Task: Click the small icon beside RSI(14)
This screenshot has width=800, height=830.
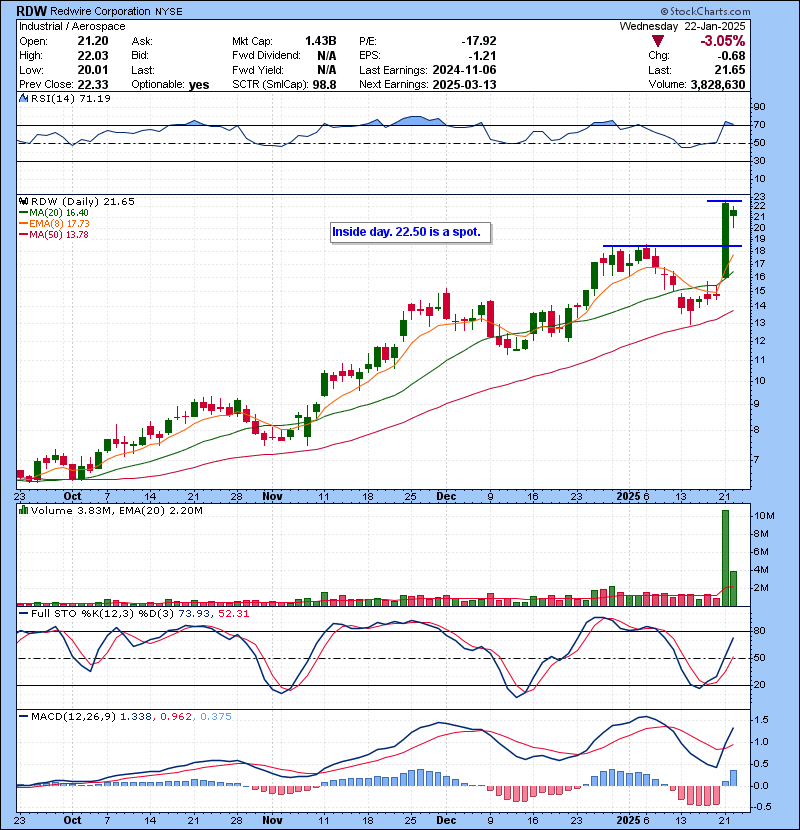Action: [23, 98]
